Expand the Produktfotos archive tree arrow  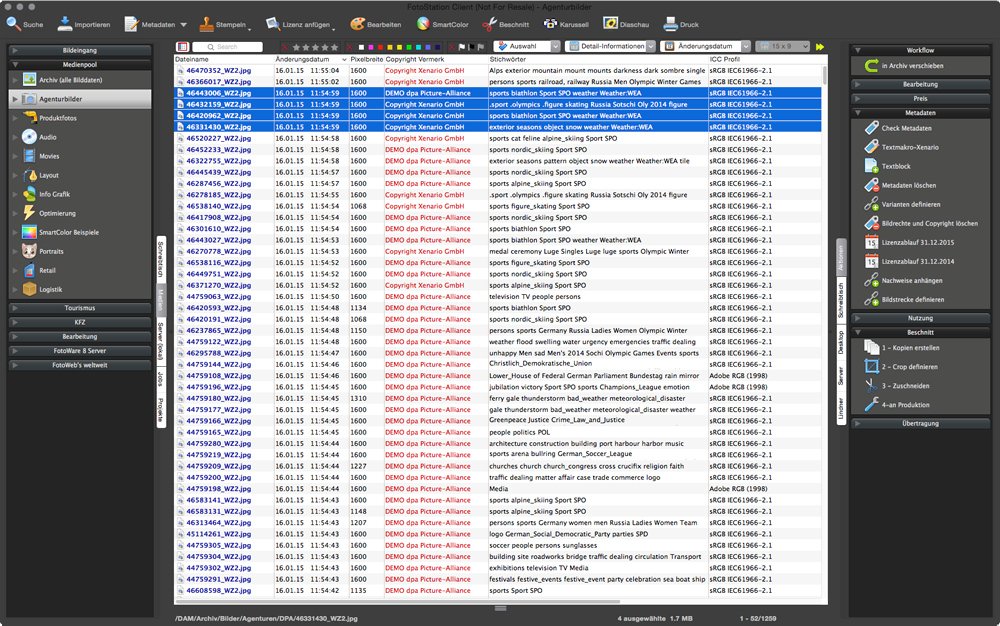tap(14, 118)
